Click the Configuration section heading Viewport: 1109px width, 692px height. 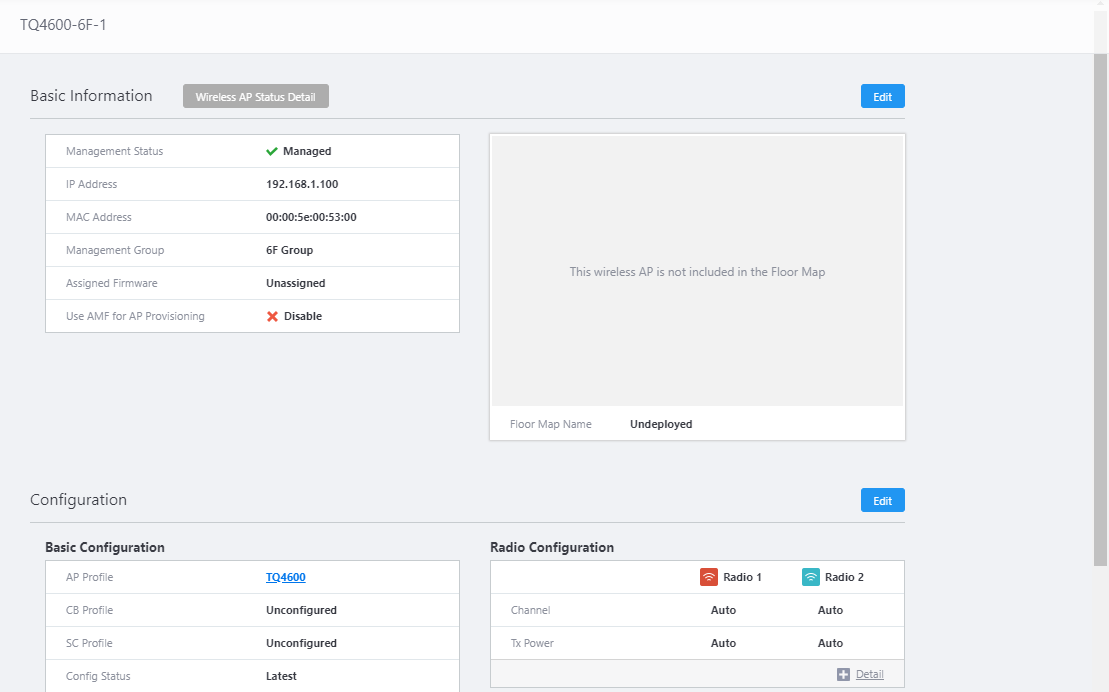coord(79,500)
